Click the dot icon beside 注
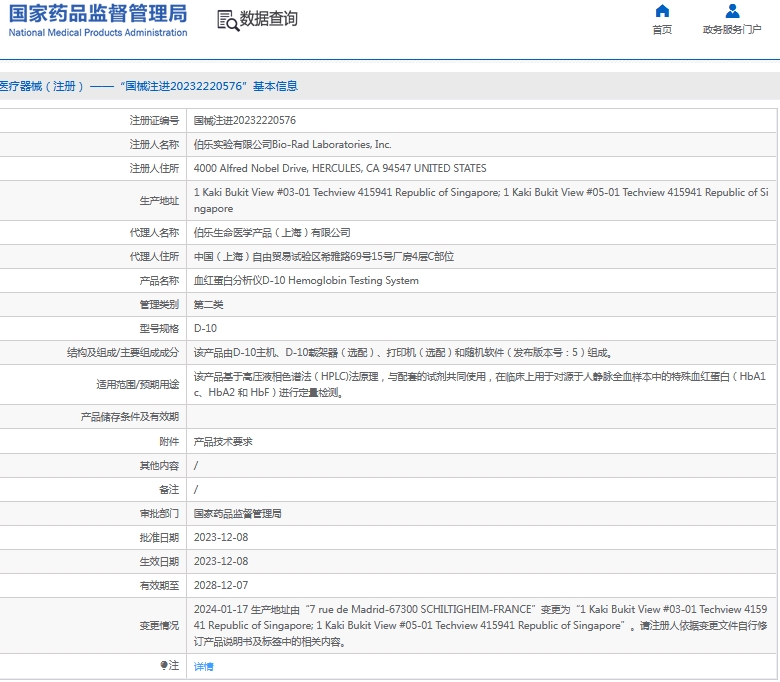This screenshot has width=780, height=682. [164, 665]
